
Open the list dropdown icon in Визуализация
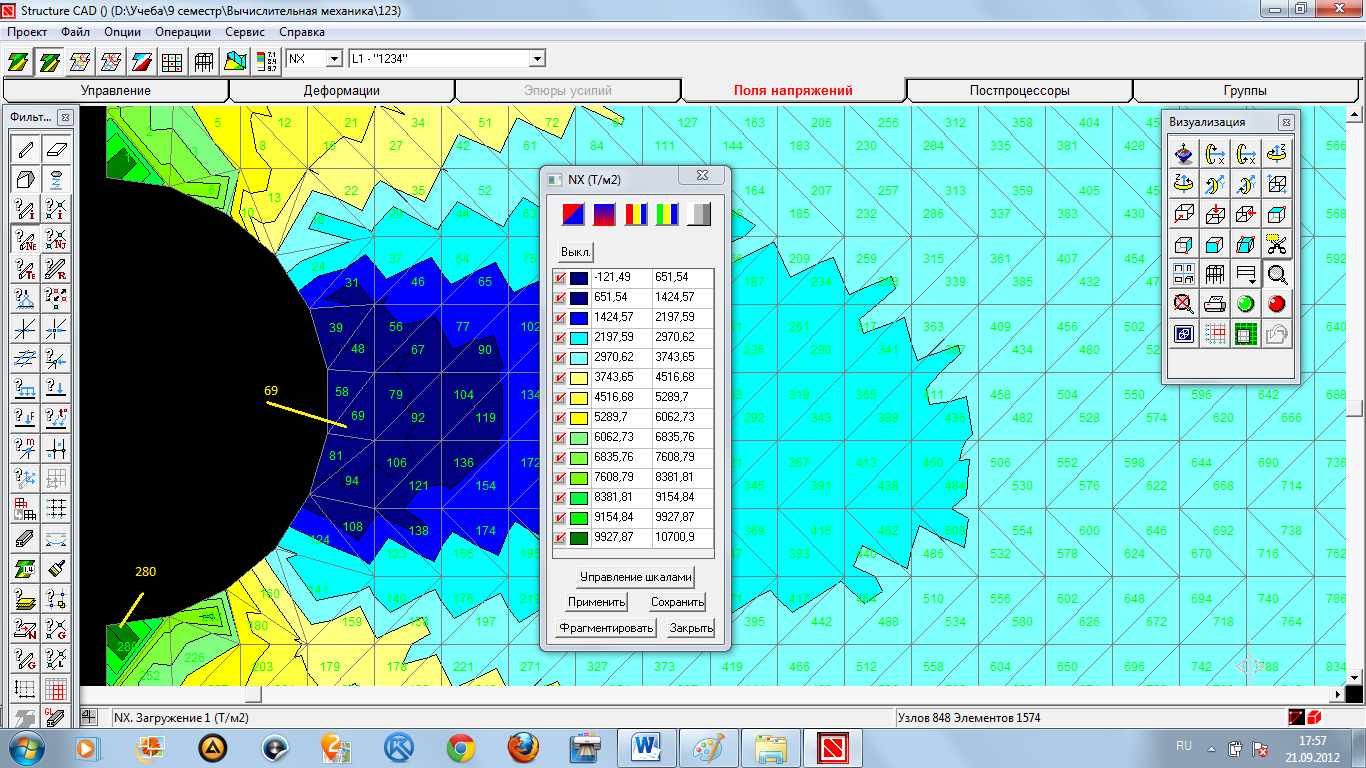point(1246,273)
